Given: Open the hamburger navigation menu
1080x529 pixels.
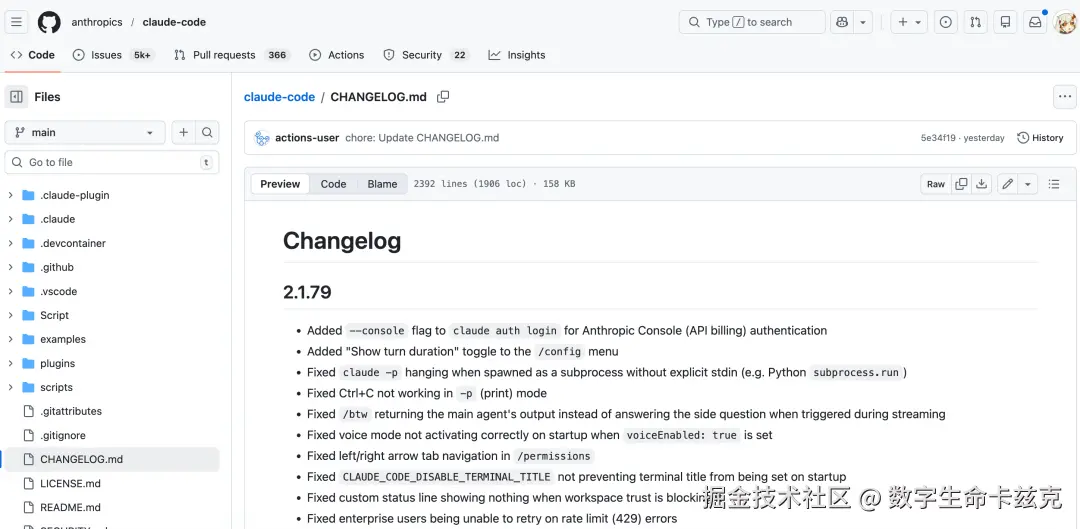Looking at the screenshot, I should coord(17,22).
